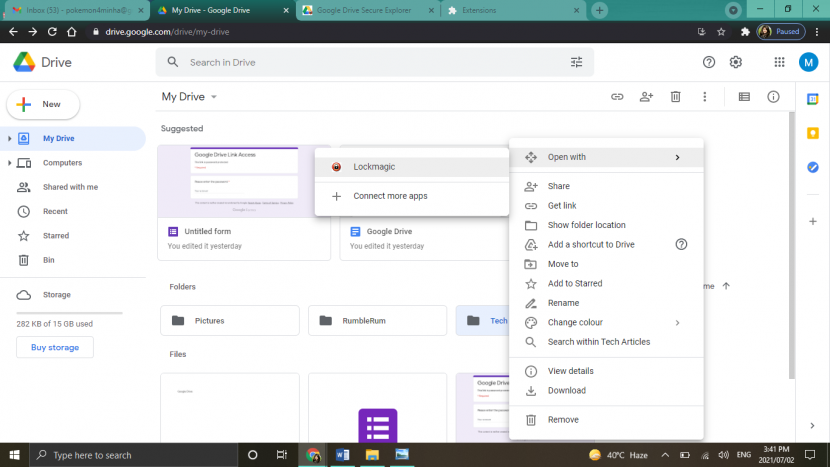Click the Get link toolbar icon
Viewport: 830px width, 467px height.
[x=617, y=96]
